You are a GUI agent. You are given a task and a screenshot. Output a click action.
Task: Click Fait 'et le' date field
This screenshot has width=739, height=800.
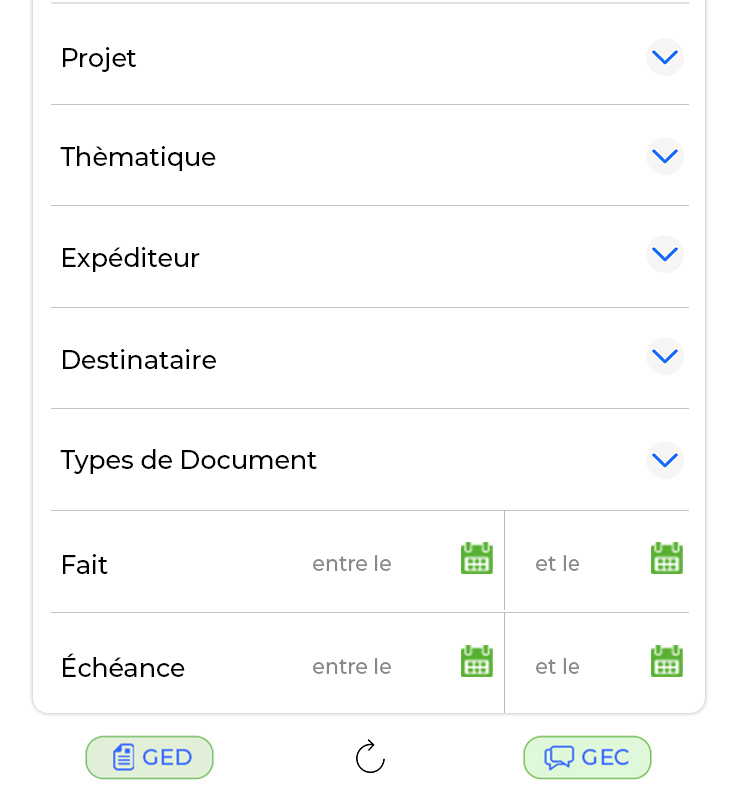pyautogui.click(x=557, y=564)
